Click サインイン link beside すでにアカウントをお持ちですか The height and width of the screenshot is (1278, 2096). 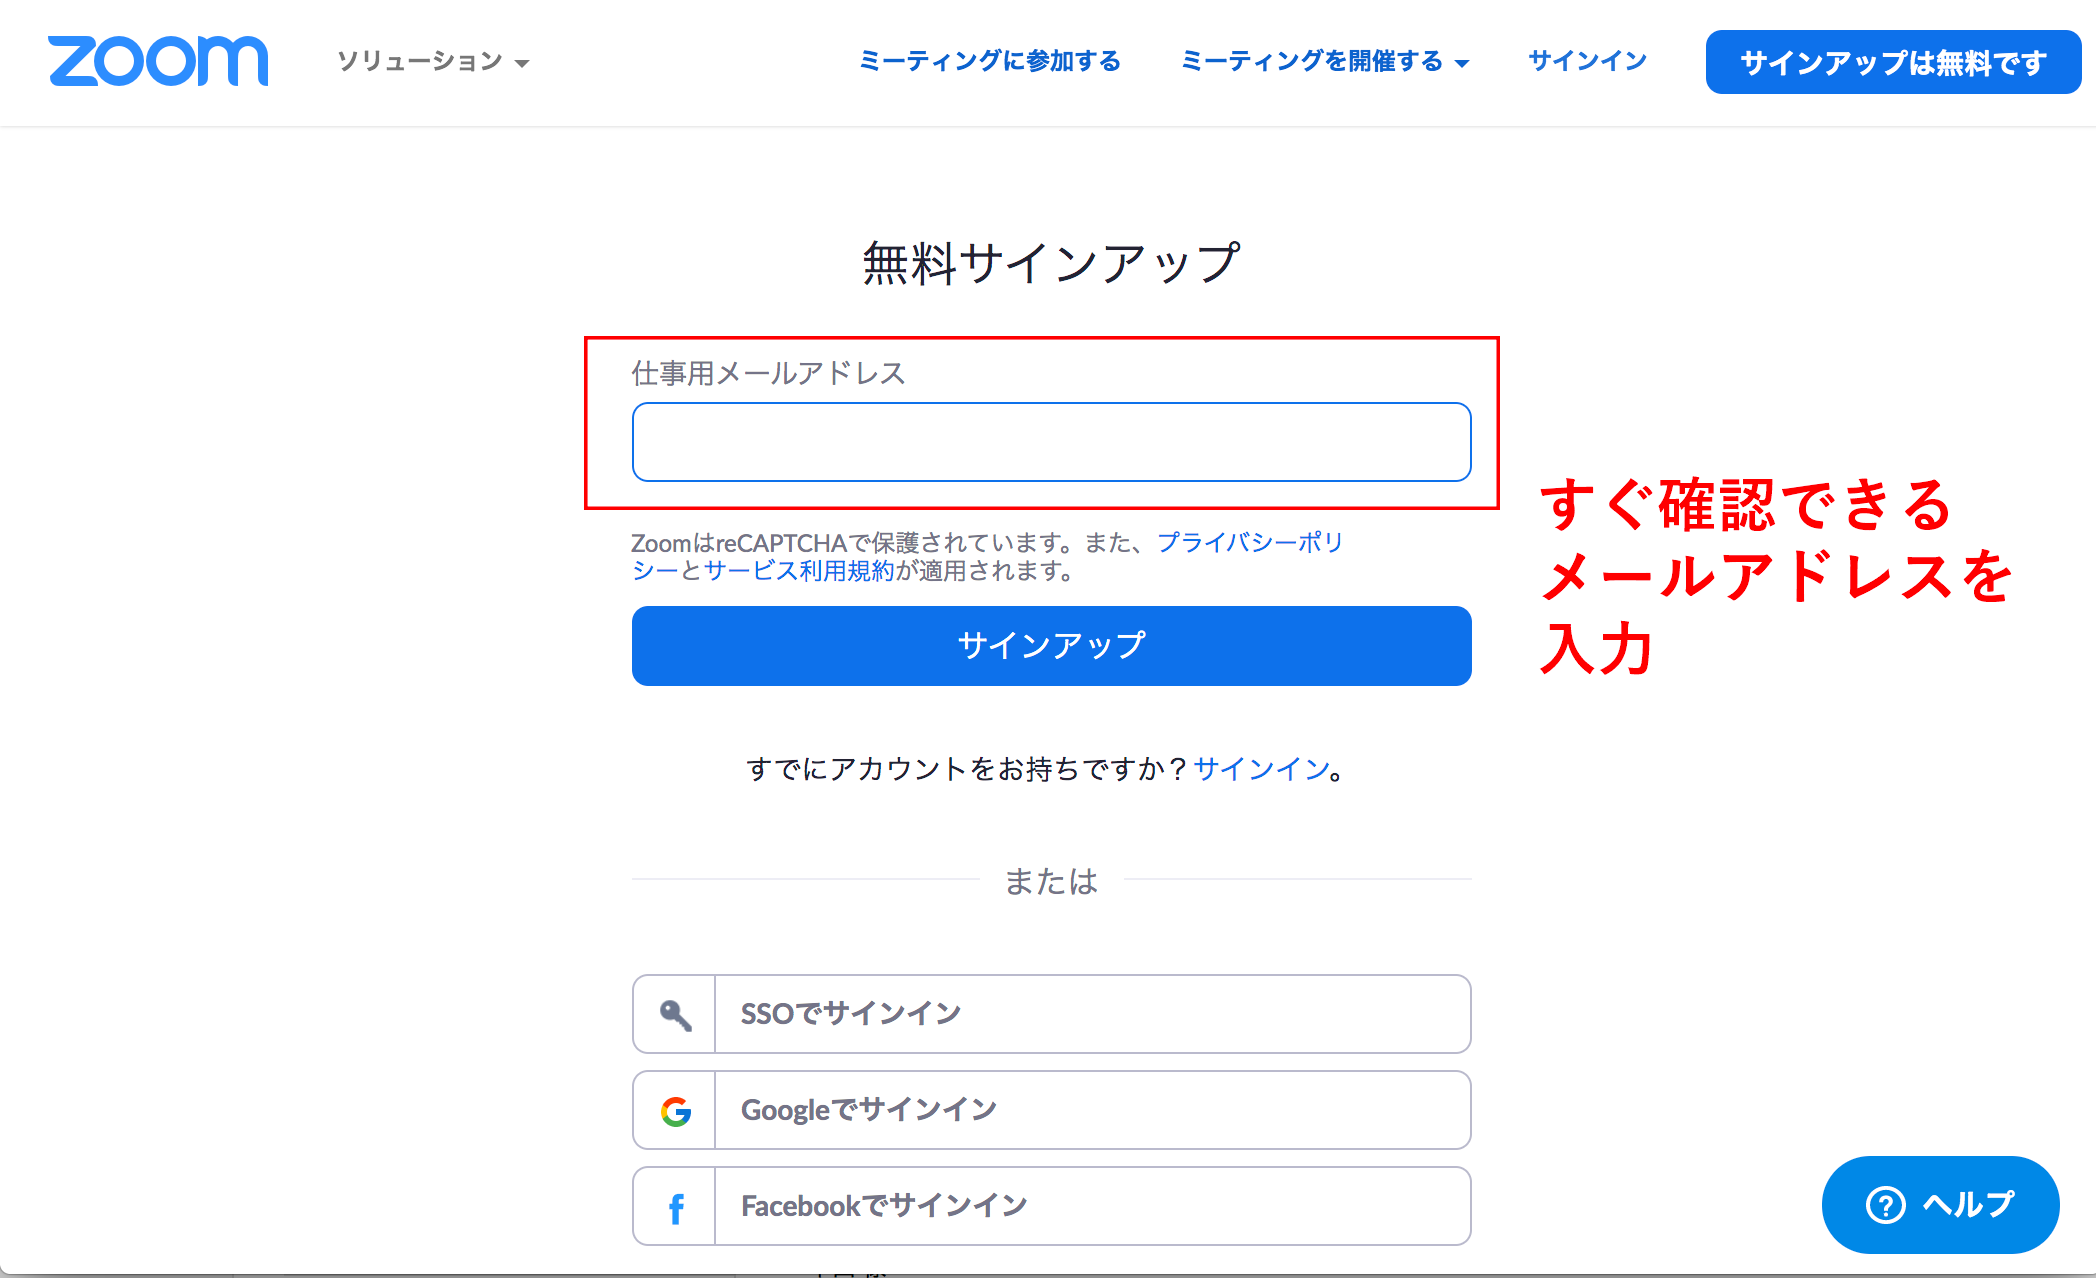coord(1261,769)
